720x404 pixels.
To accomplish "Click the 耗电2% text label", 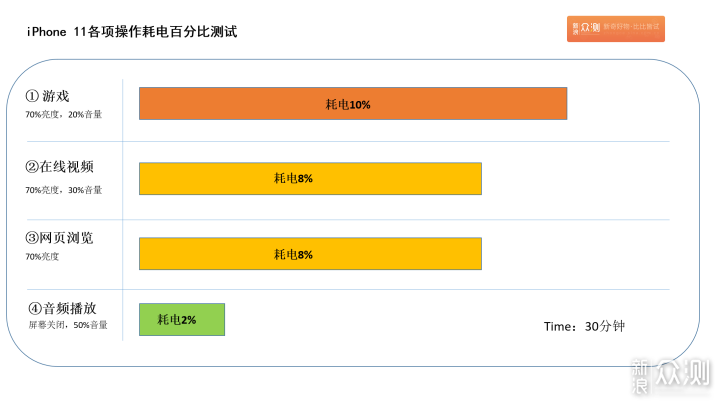I will 177,319.
